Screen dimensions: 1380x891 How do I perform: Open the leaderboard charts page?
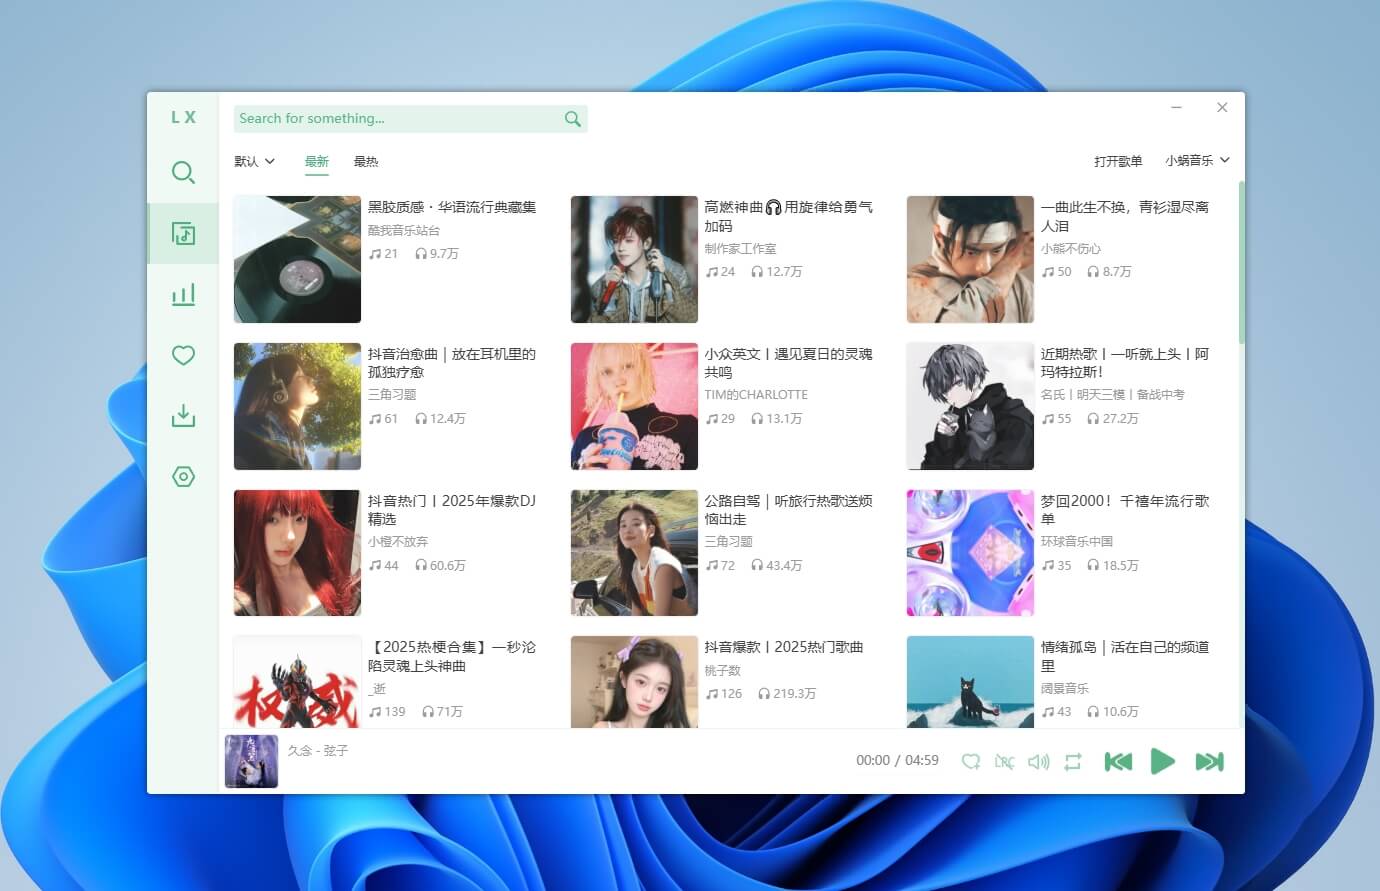click(x=183, y=294)
